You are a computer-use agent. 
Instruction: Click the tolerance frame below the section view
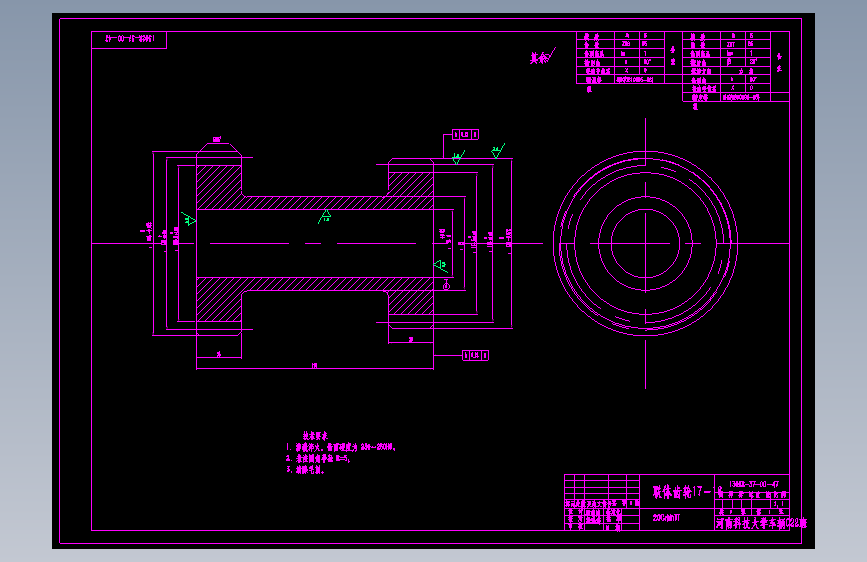click(x=476, y=355)
